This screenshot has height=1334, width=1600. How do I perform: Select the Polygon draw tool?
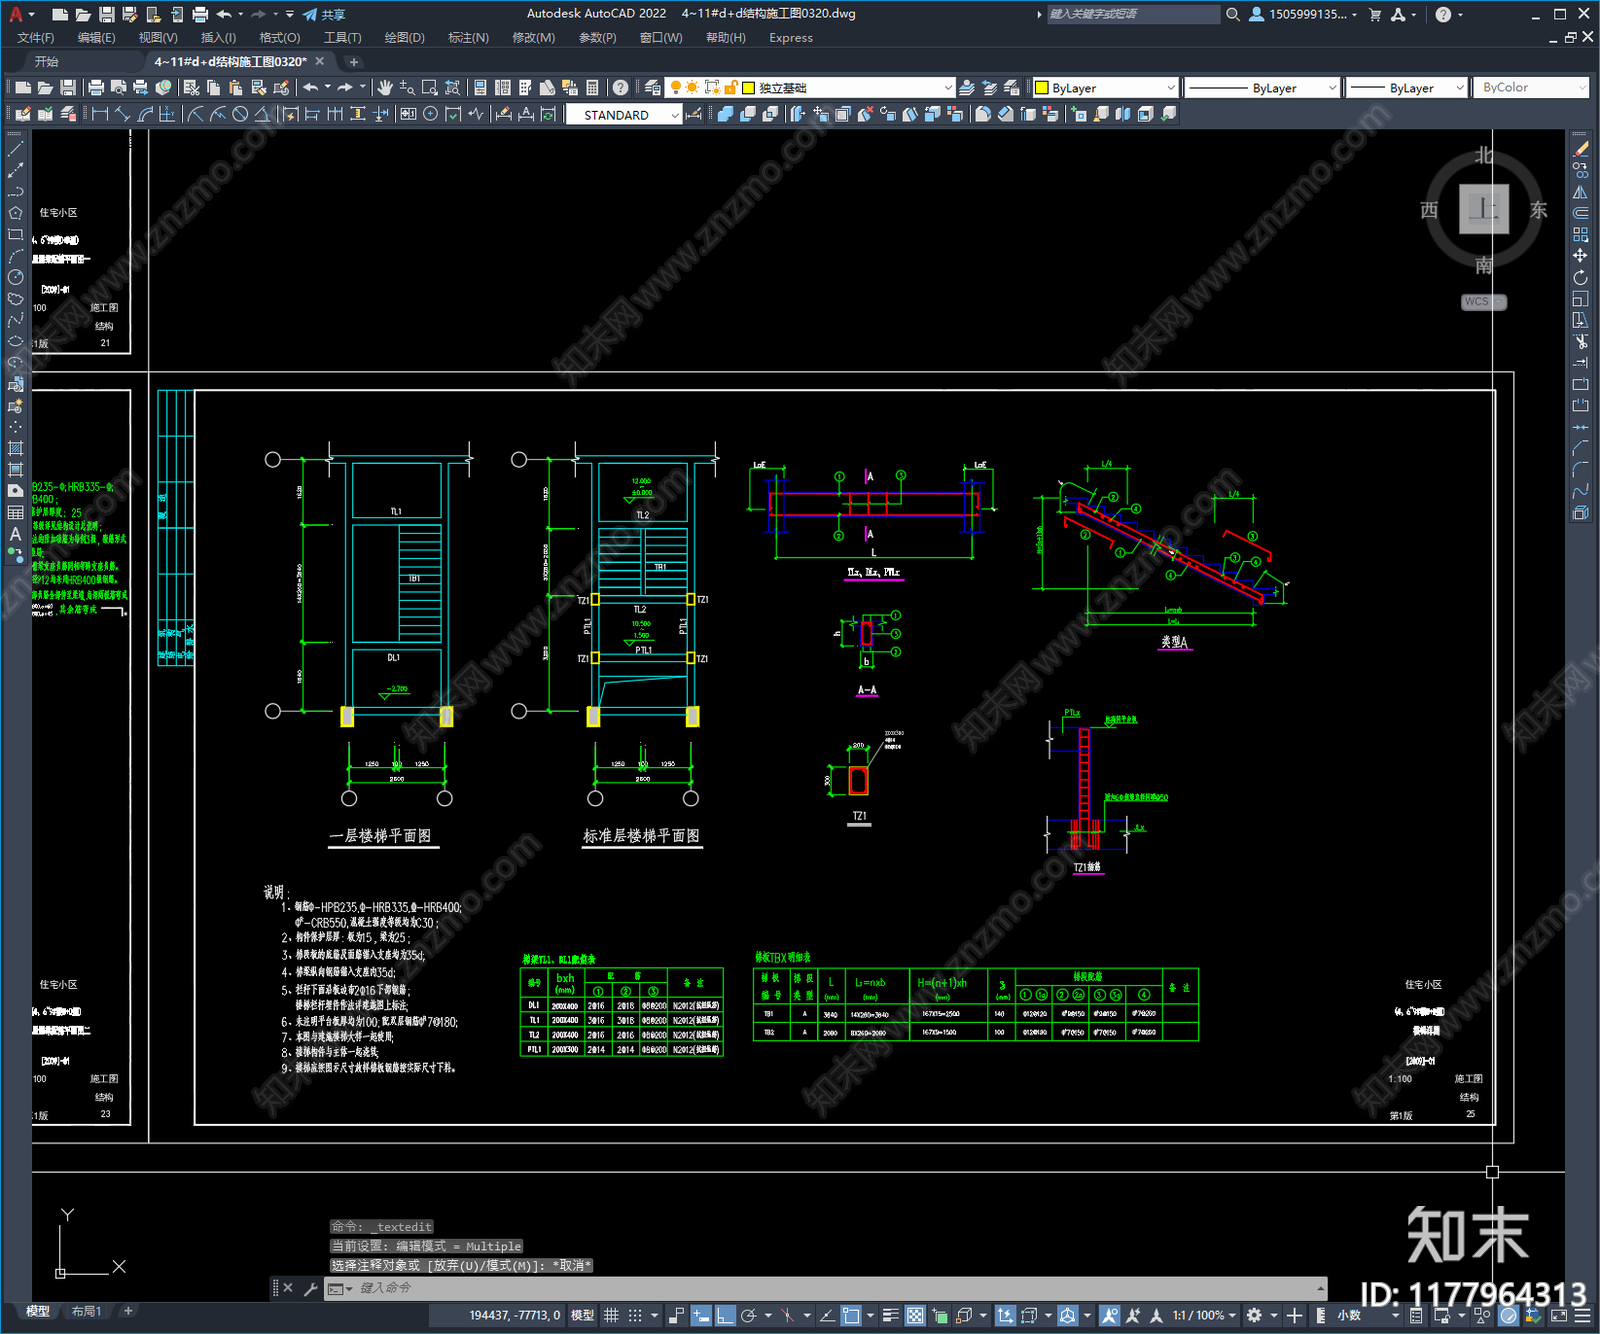[x=15, y=213]
